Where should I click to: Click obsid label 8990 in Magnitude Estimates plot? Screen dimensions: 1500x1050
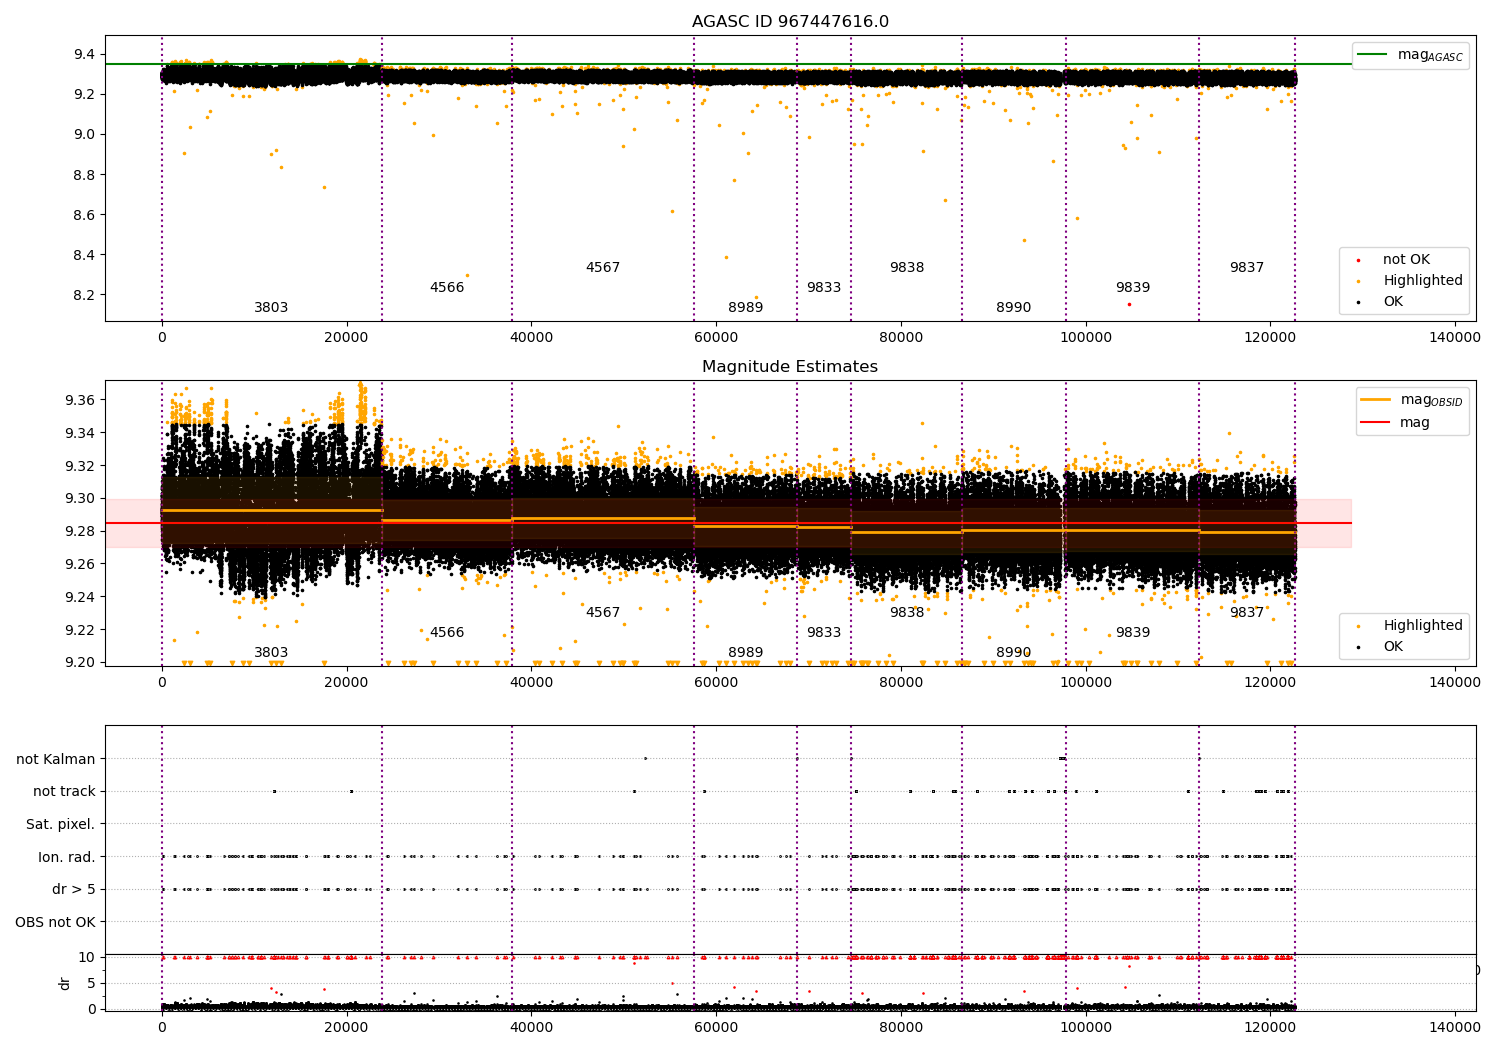pyautogui.click(x=1014, y=653)
